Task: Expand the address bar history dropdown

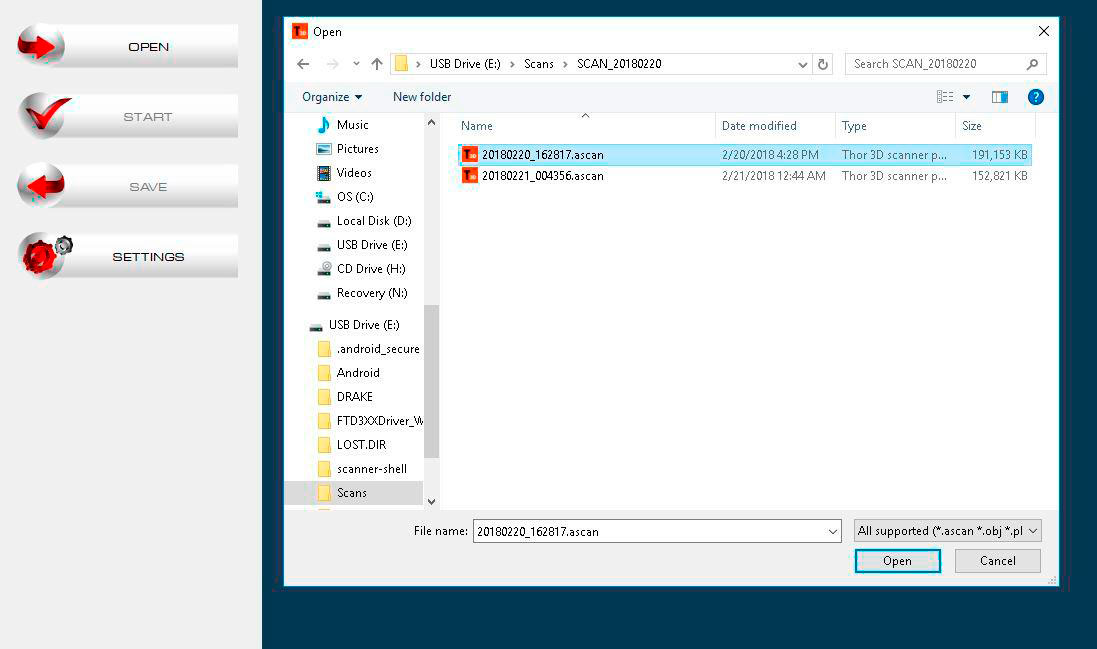Action: click(802, 64)
